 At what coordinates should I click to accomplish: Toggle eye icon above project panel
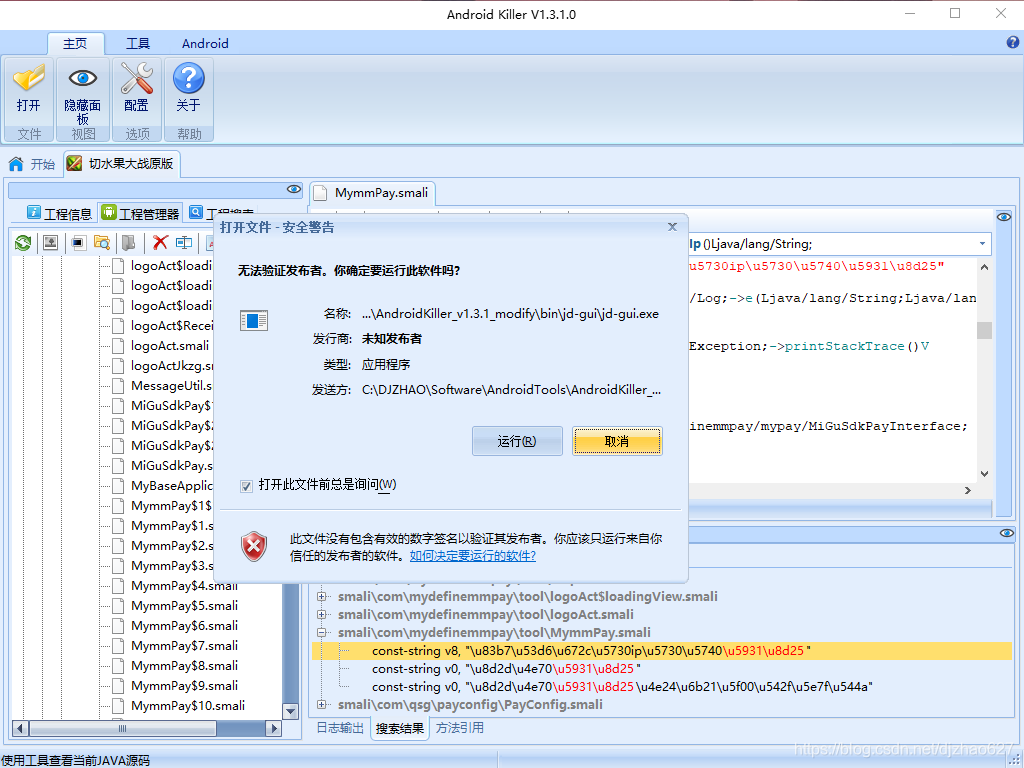tap(294, 189)
